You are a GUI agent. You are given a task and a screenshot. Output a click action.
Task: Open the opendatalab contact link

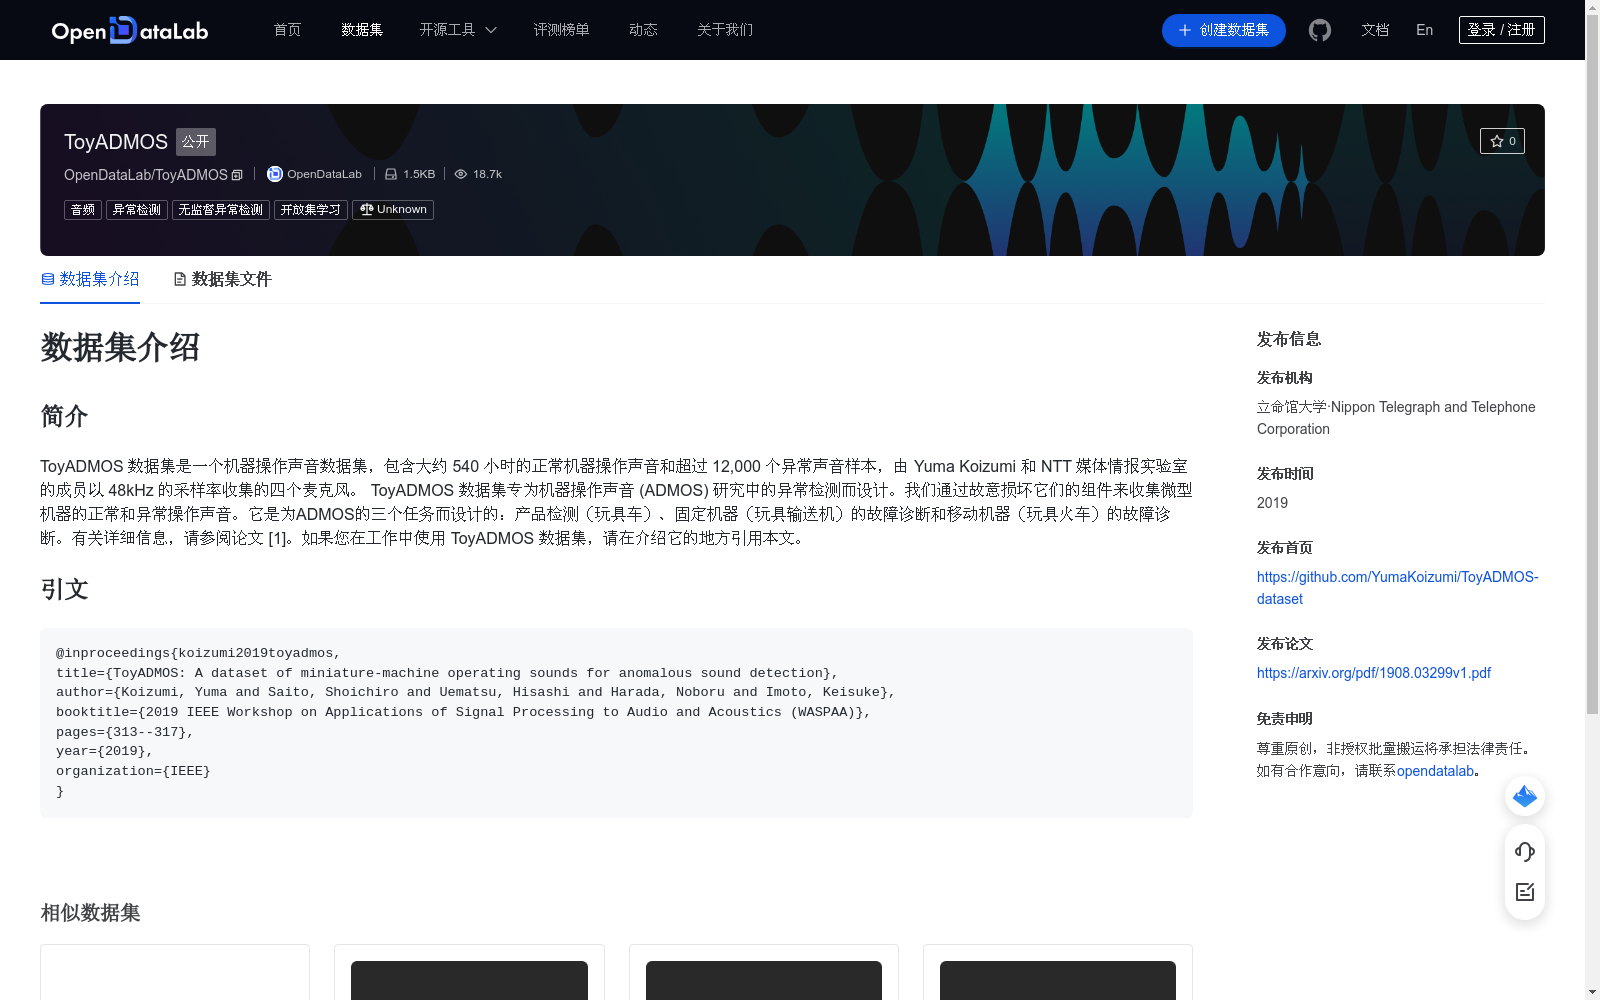[x=1435, y=771]
